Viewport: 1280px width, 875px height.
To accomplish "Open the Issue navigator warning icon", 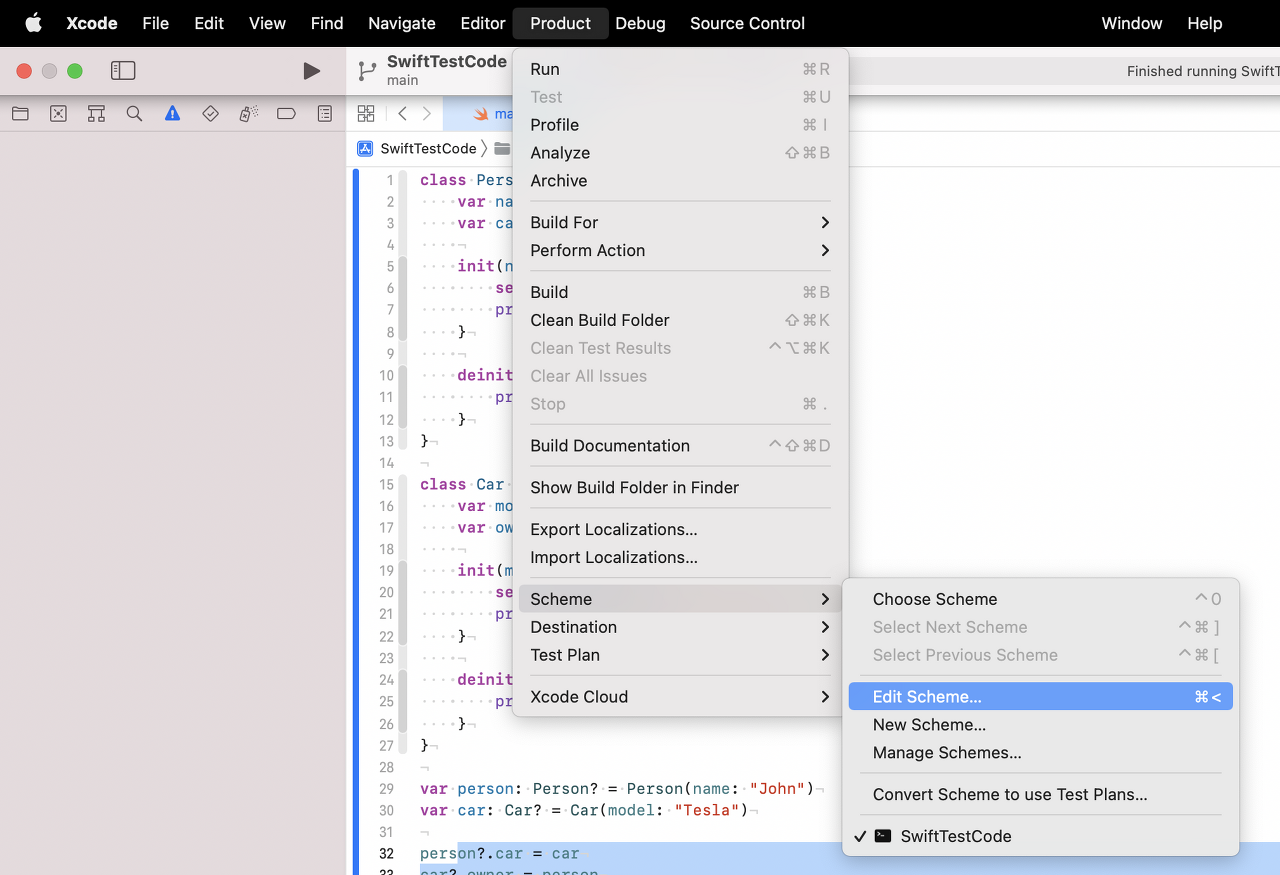I will pyautogui.click(x=172, y=114).
